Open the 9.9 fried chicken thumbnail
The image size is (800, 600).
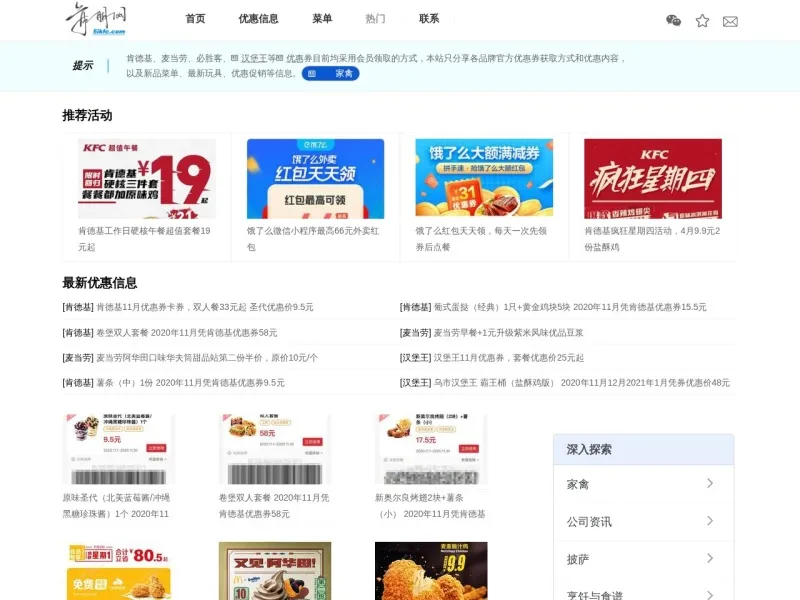[431, 571]
